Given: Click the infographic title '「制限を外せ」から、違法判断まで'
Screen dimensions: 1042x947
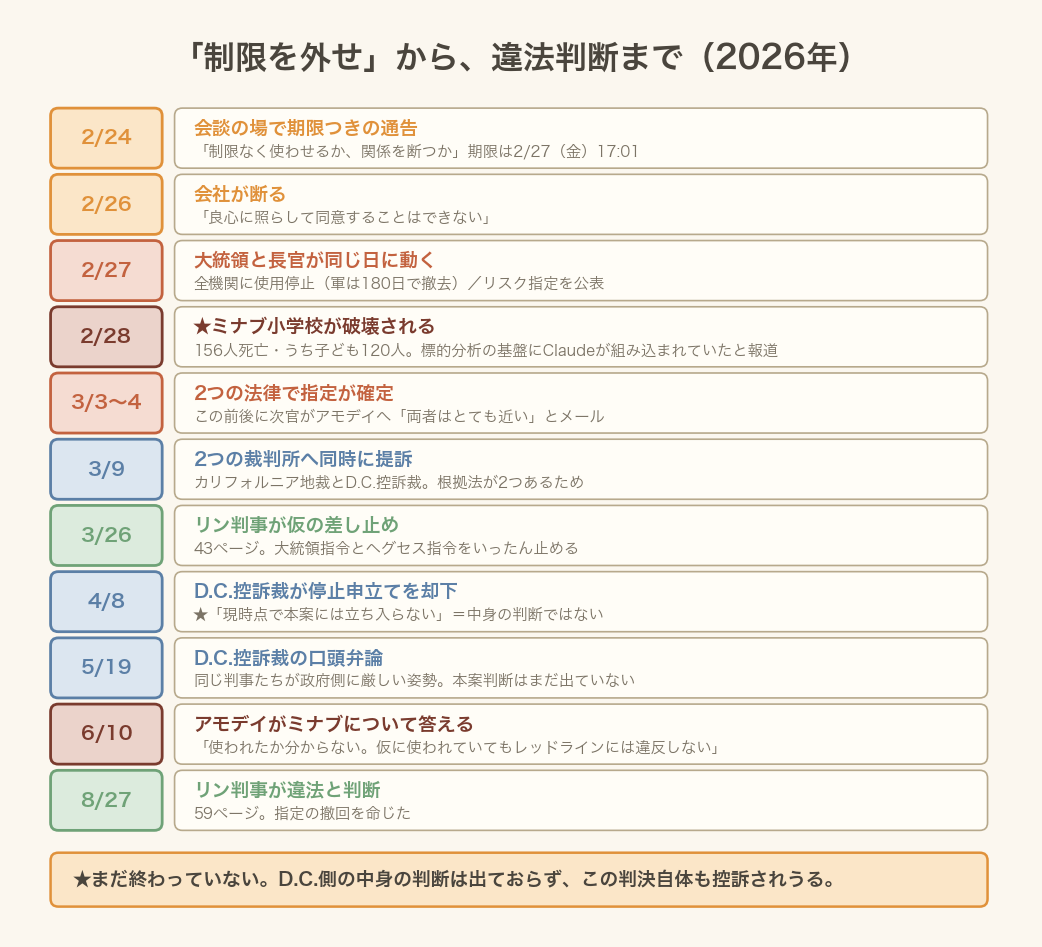Looking at the screenshot, I should pos(436,57).
